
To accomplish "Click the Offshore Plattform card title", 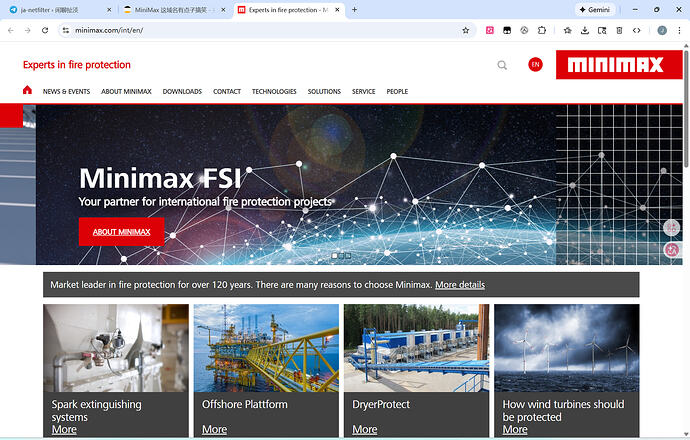I will [x=245, y=404].
